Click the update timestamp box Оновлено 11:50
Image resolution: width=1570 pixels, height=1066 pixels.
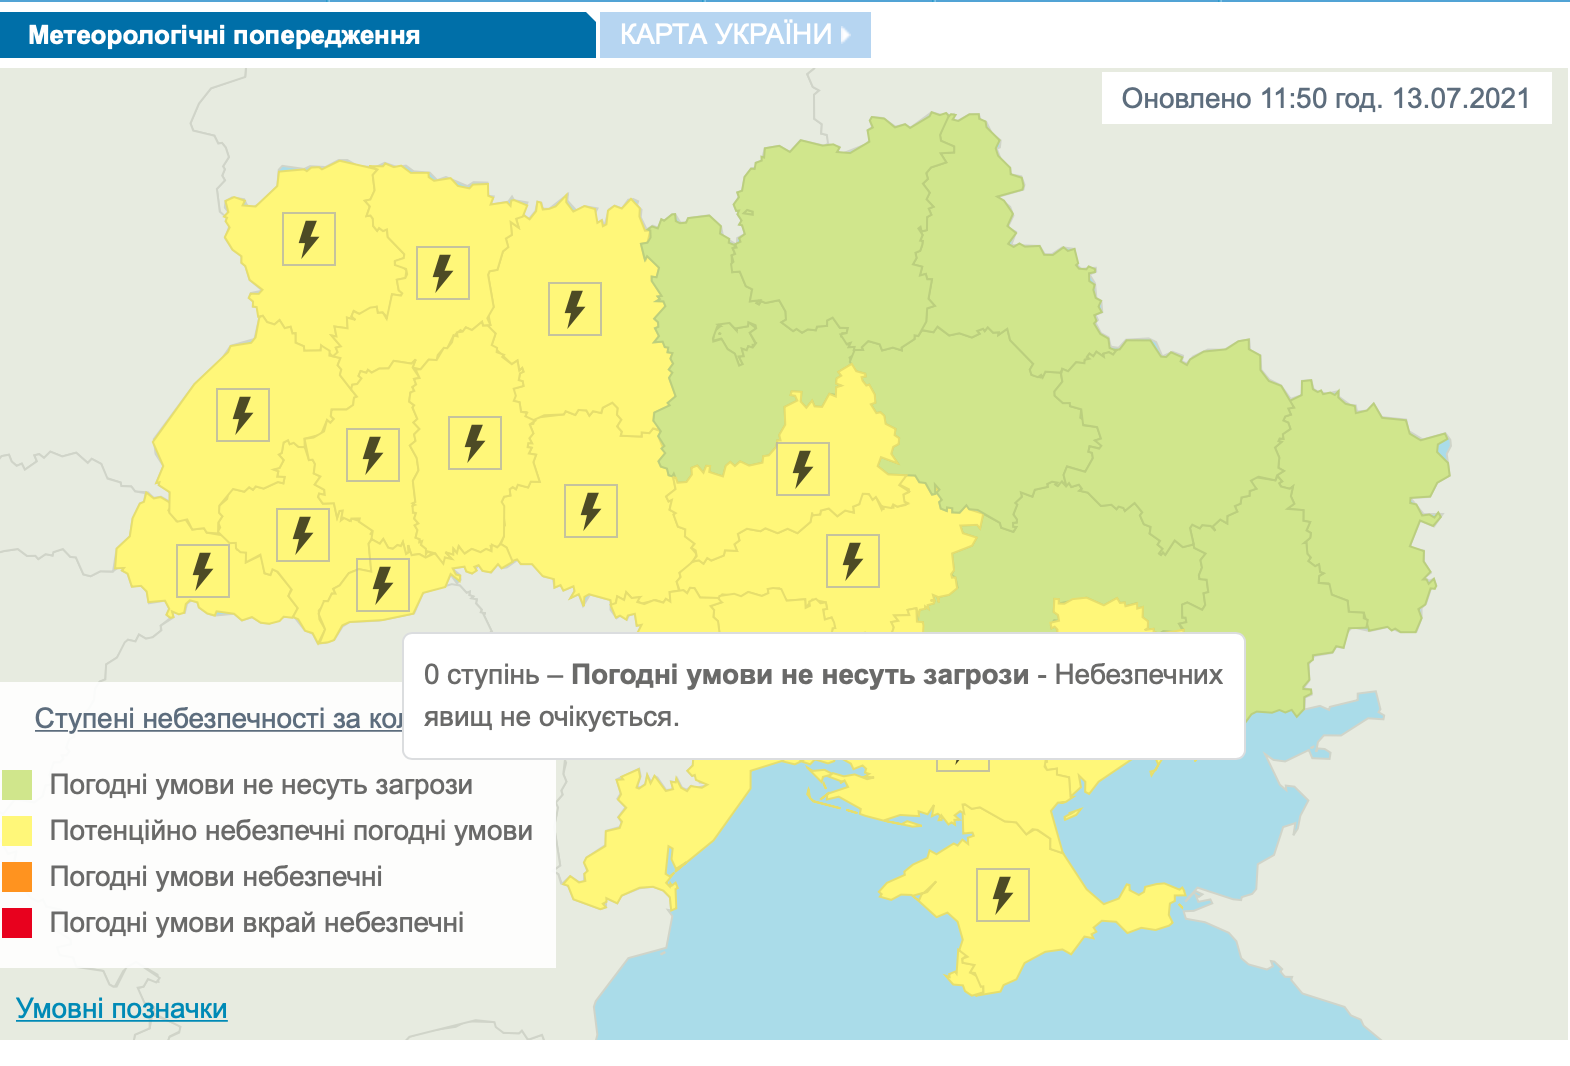(x=1326, y=98)
